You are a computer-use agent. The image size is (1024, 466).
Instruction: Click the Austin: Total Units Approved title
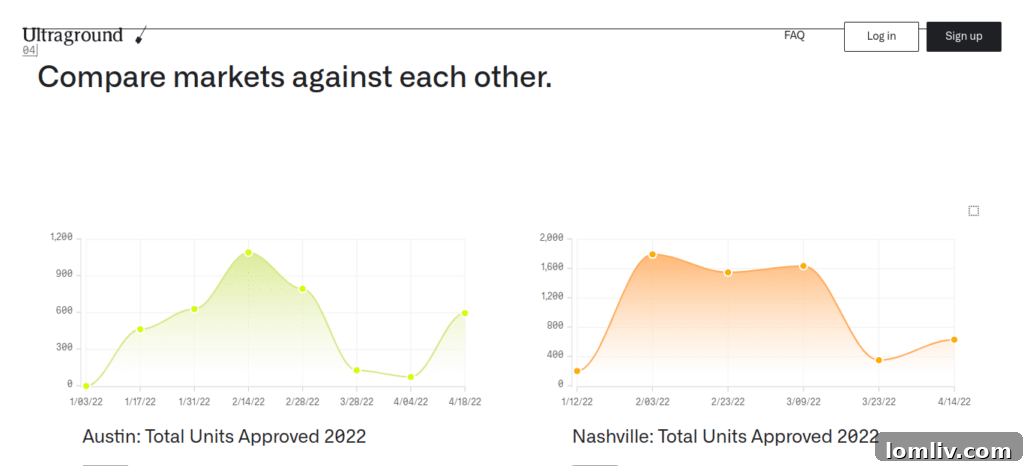click(x=224, y=437)
